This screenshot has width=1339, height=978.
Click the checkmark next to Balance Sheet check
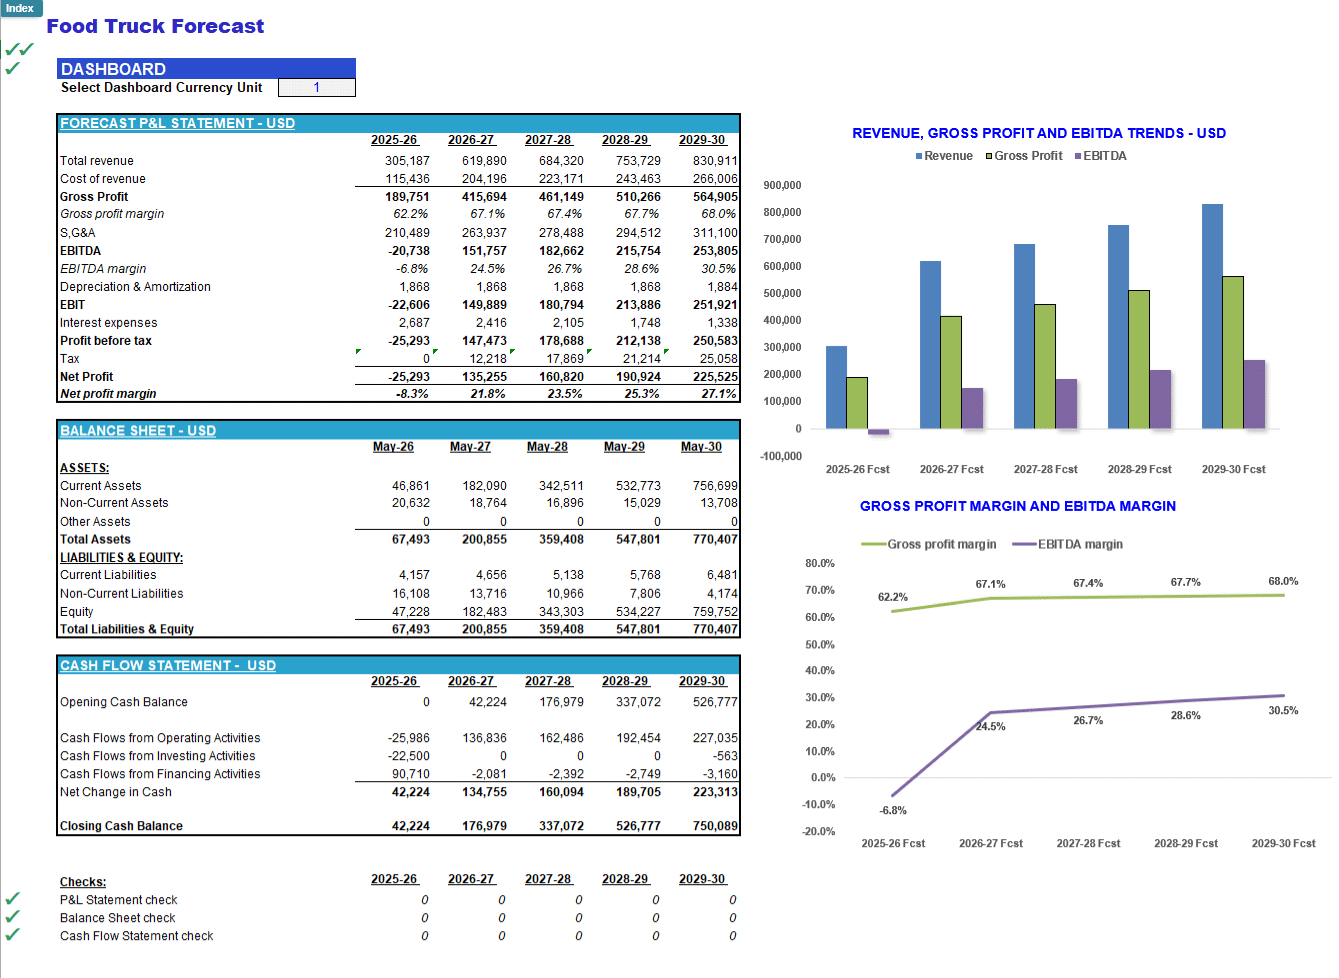coord(12,917)
